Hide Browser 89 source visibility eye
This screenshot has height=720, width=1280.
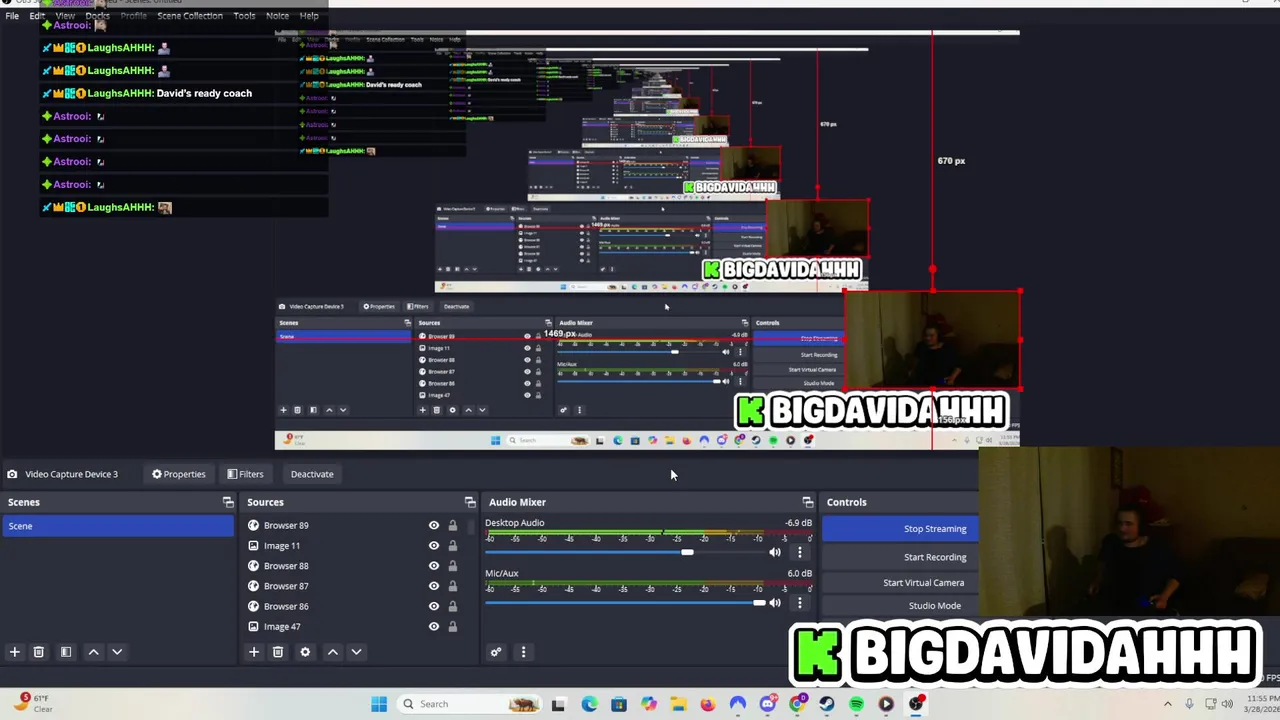[434, 525]
